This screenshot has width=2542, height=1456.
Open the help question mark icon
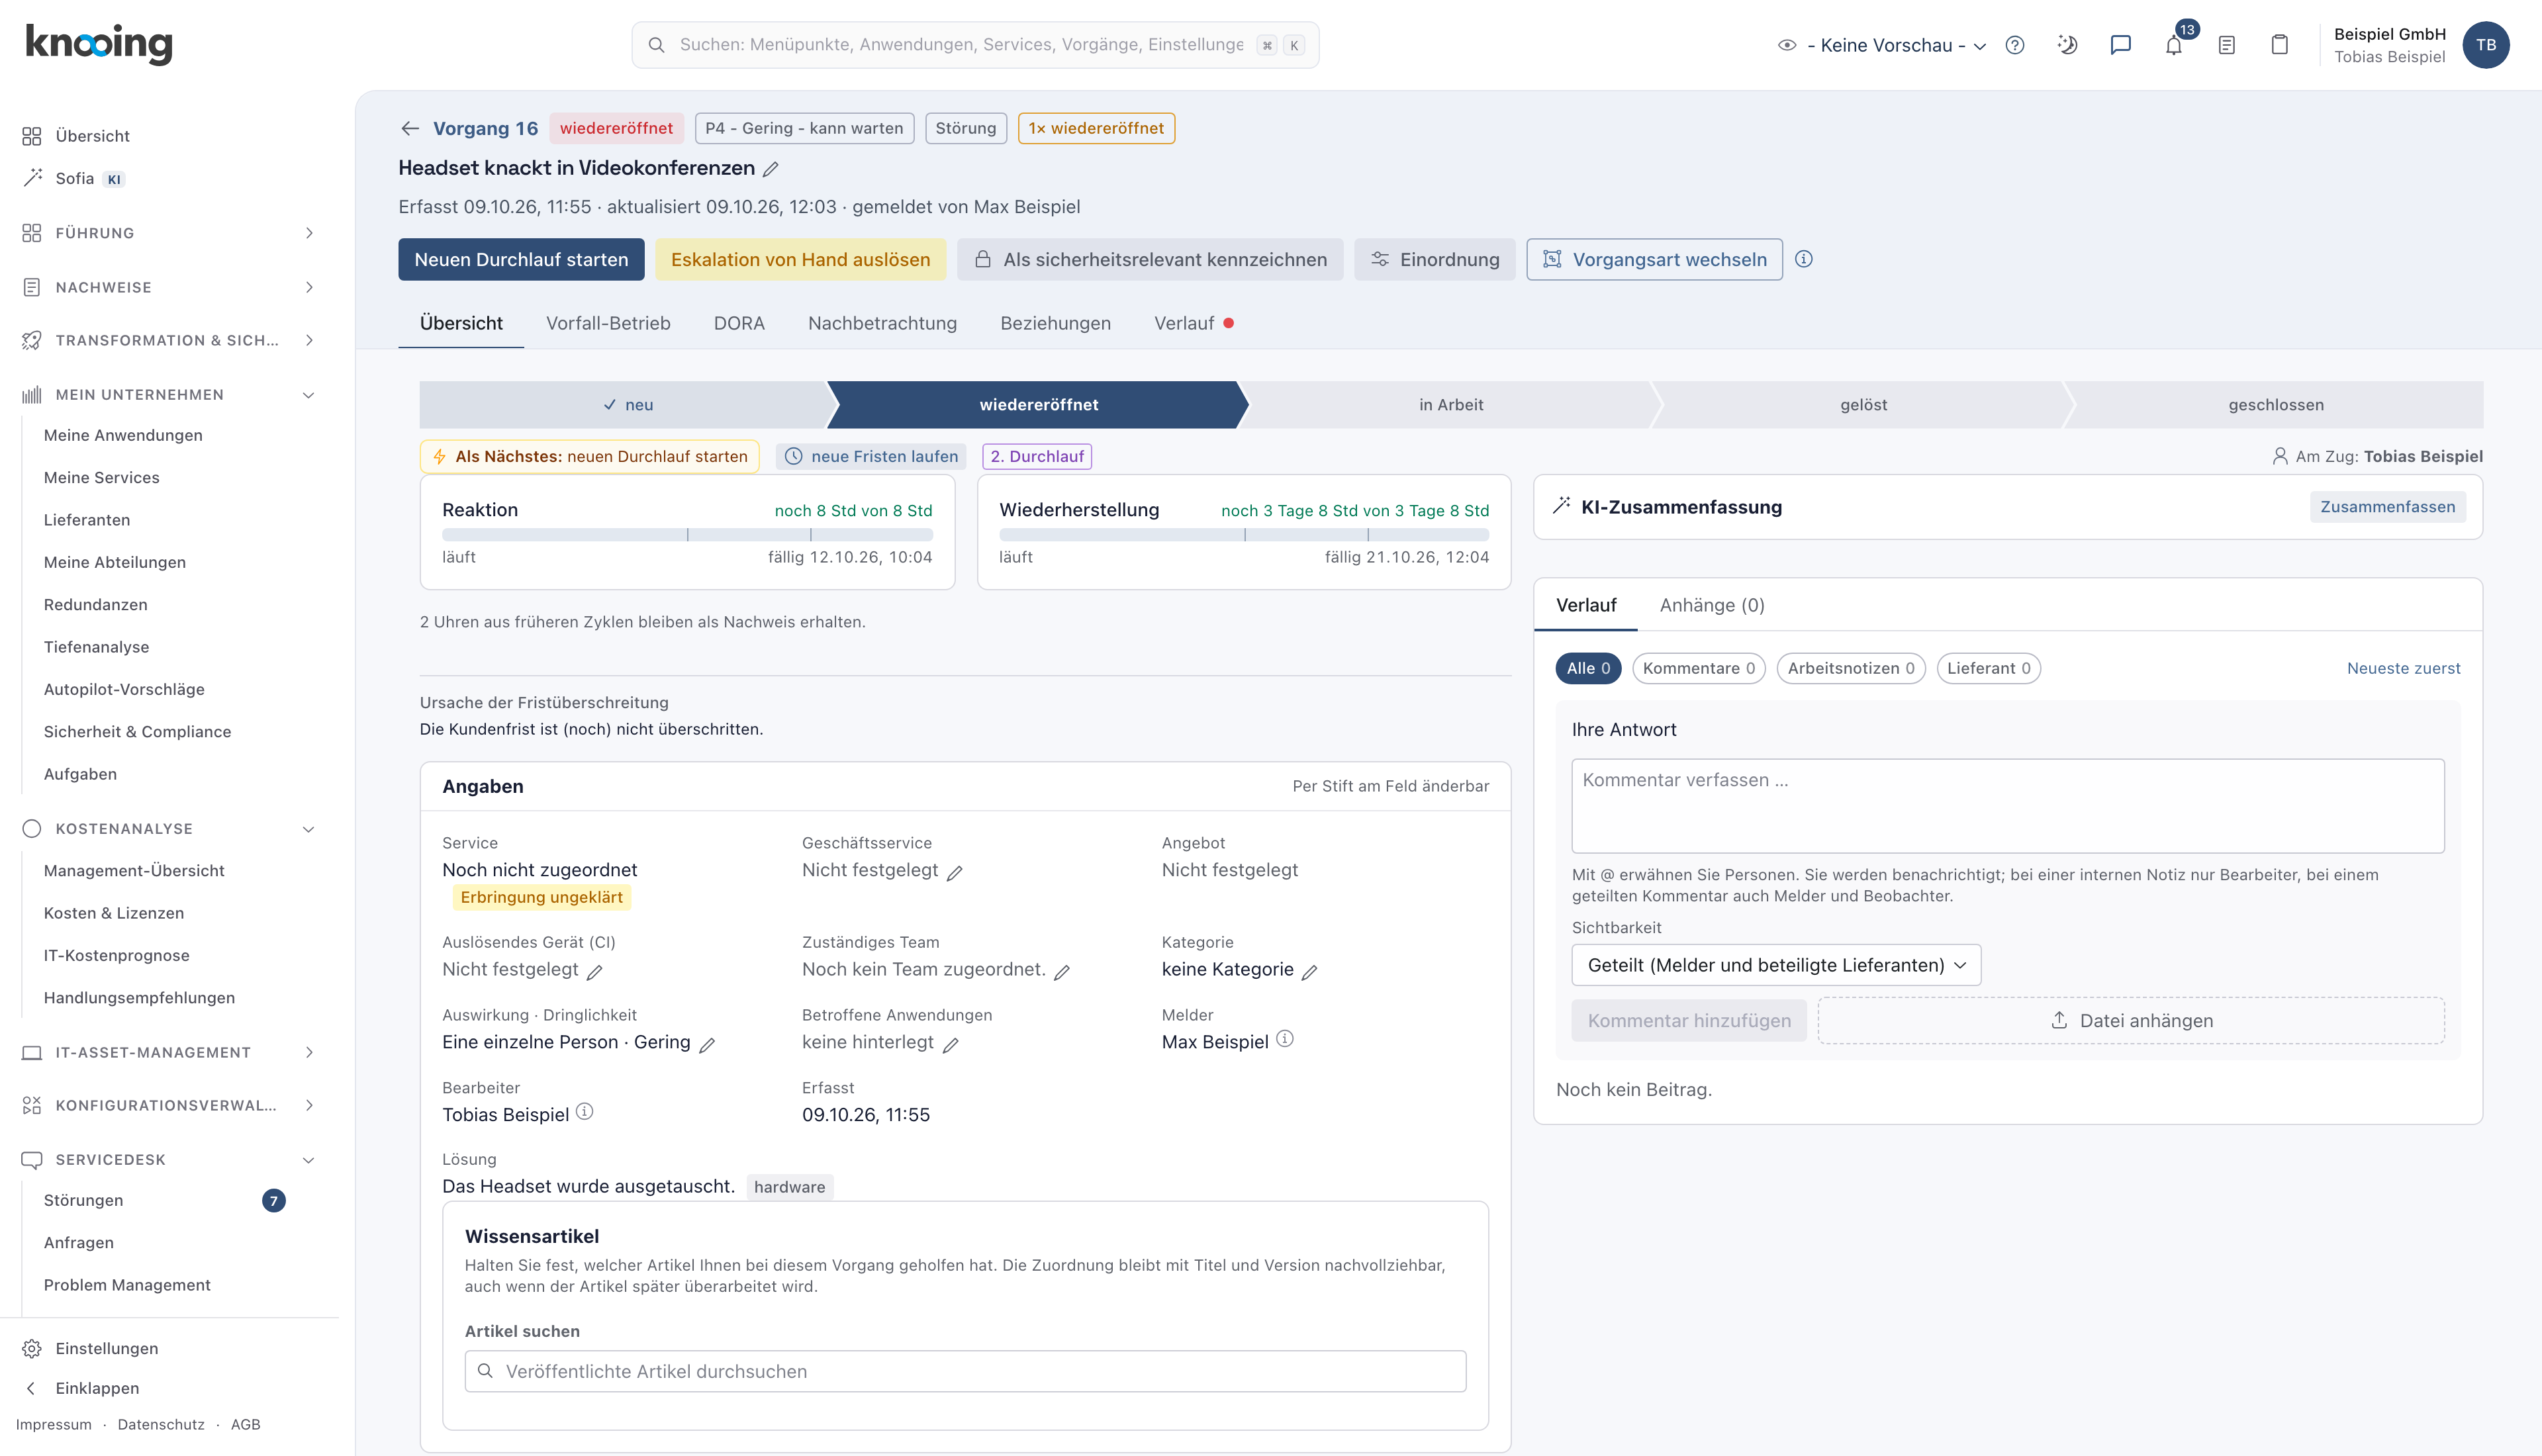[2015, 45]
